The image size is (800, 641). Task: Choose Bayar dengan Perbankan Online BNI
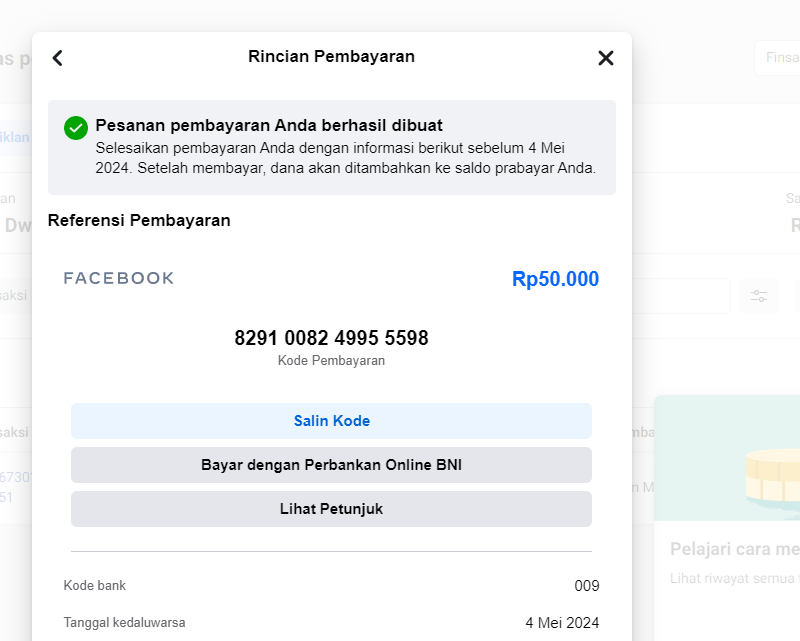coord(331,465)
